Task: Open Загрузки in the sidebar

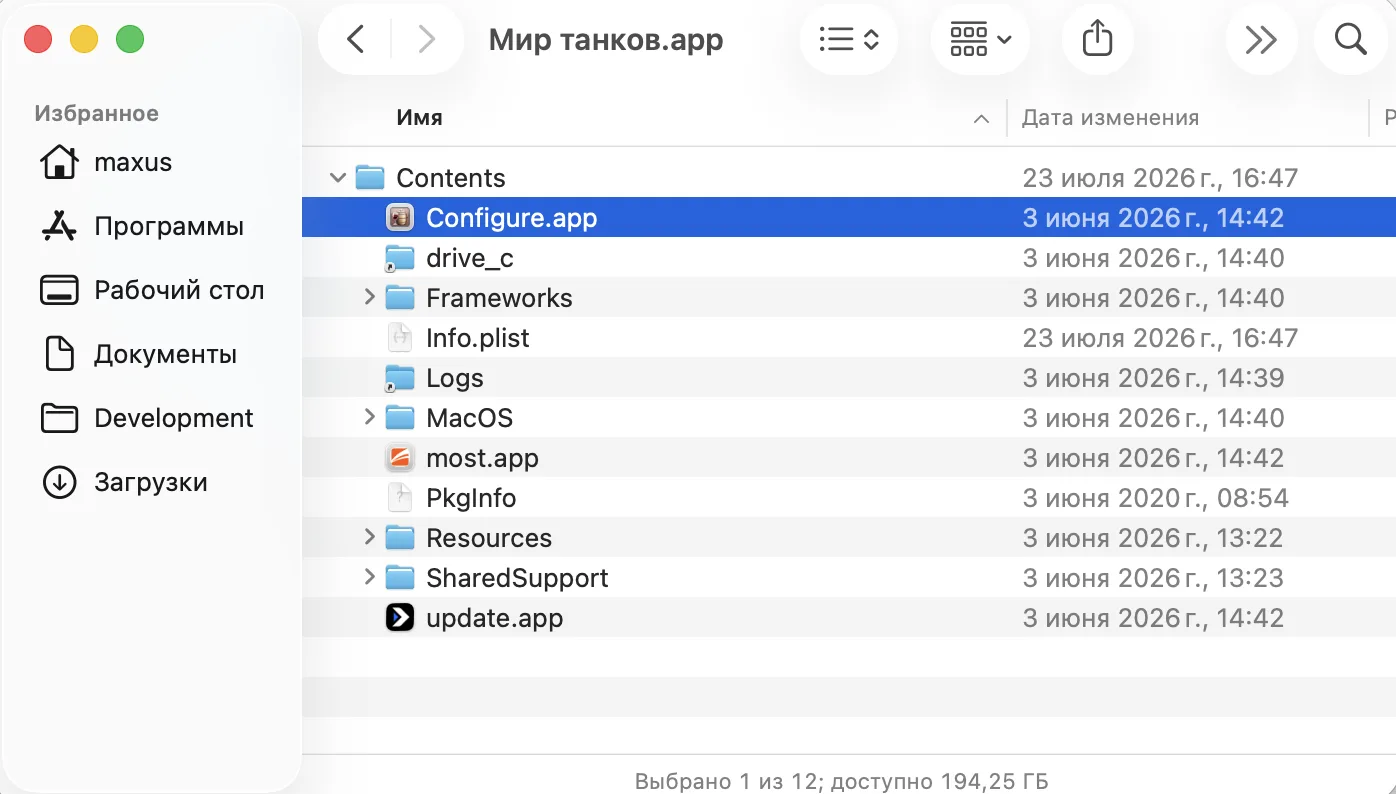Action: (x=150, y=482)
